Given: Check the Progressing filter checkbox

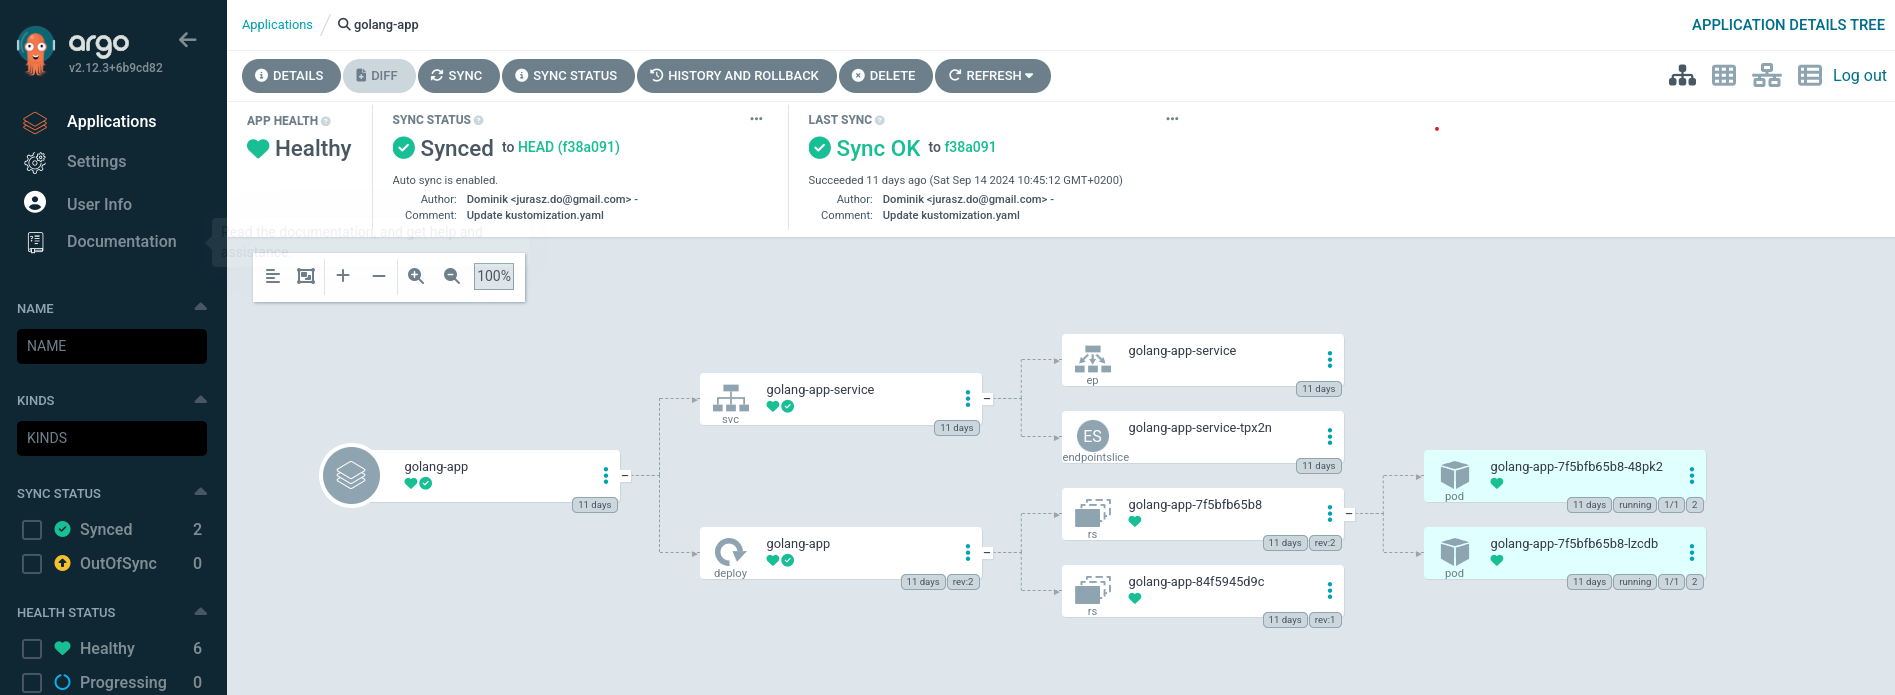Looking at the screenshot, I should point(32,683).
